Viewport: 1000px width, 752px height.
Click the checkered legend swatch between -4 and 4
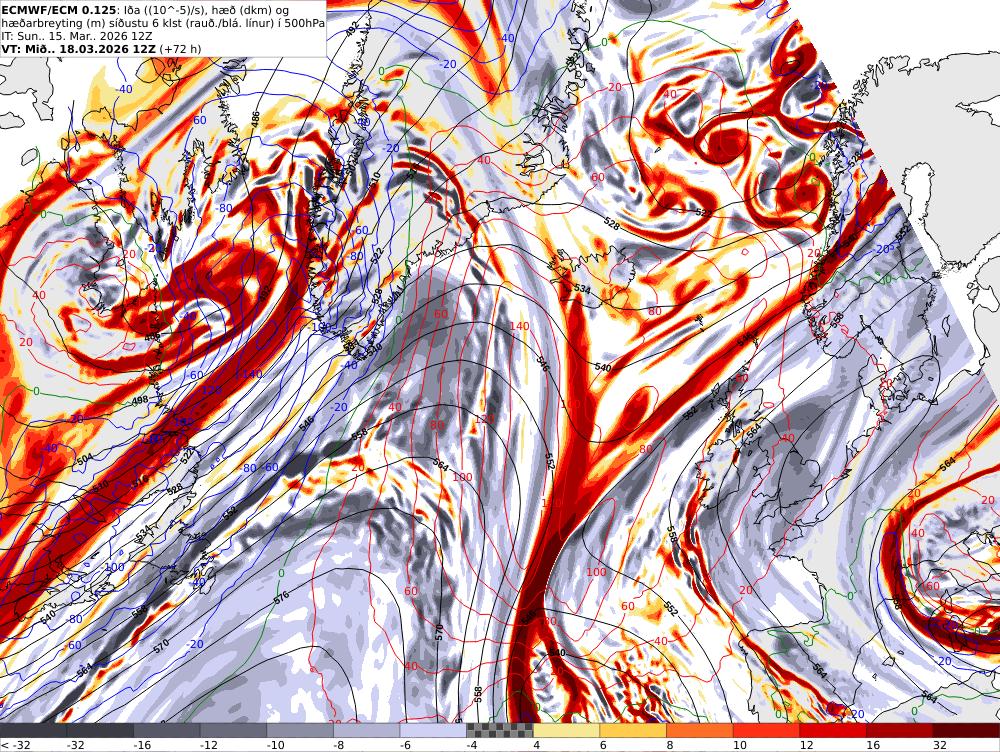(499, 730)
